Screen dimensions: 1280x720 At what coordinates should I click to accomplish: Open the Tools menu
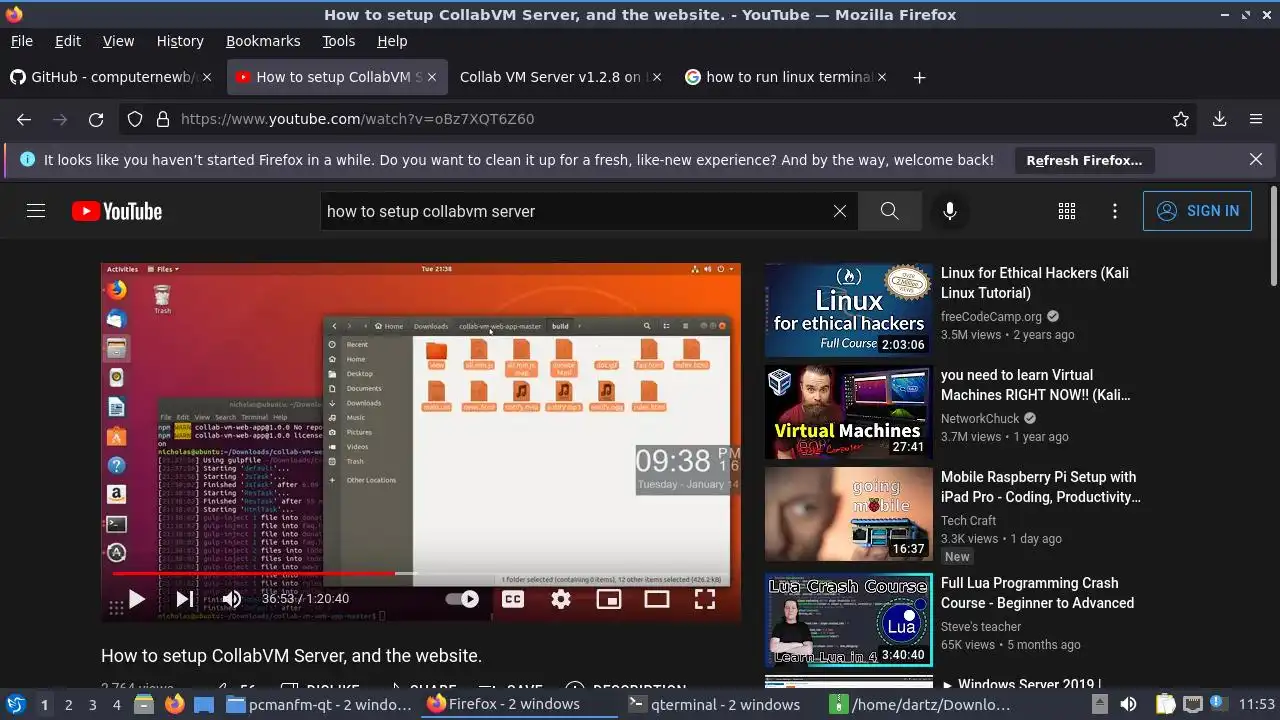click(x=338, y=41)
